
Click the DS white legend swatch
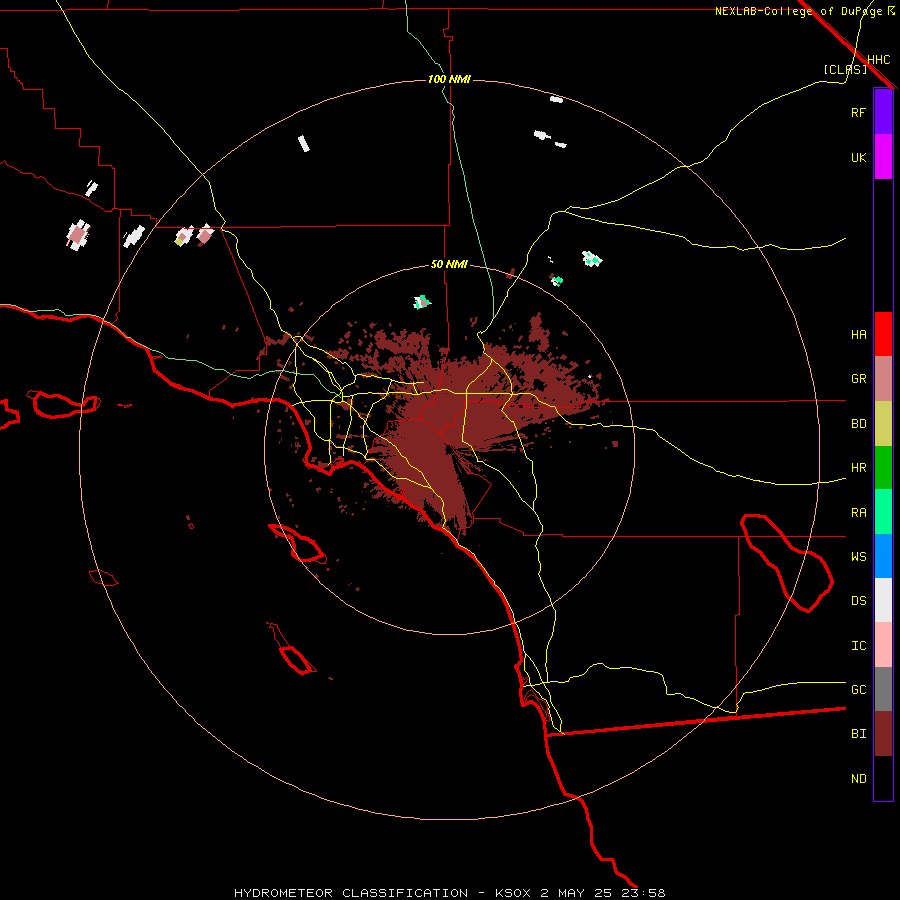click(883, 600)
